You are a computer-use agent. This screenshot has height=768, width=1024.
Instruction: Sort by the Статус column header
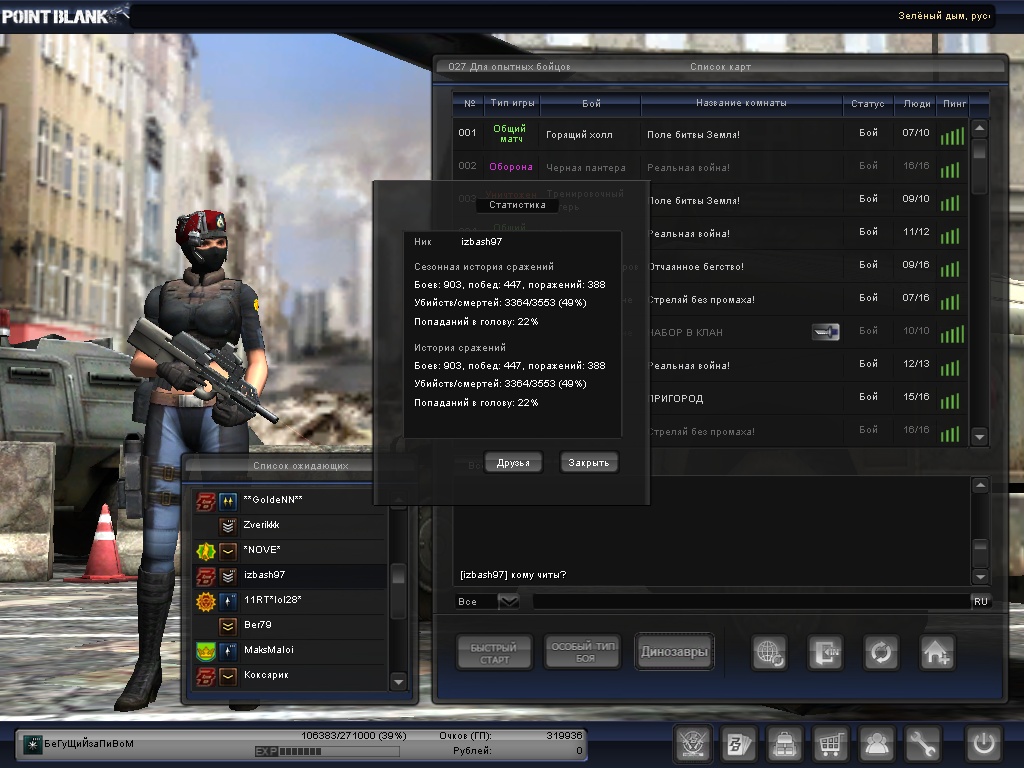[867, 103]
